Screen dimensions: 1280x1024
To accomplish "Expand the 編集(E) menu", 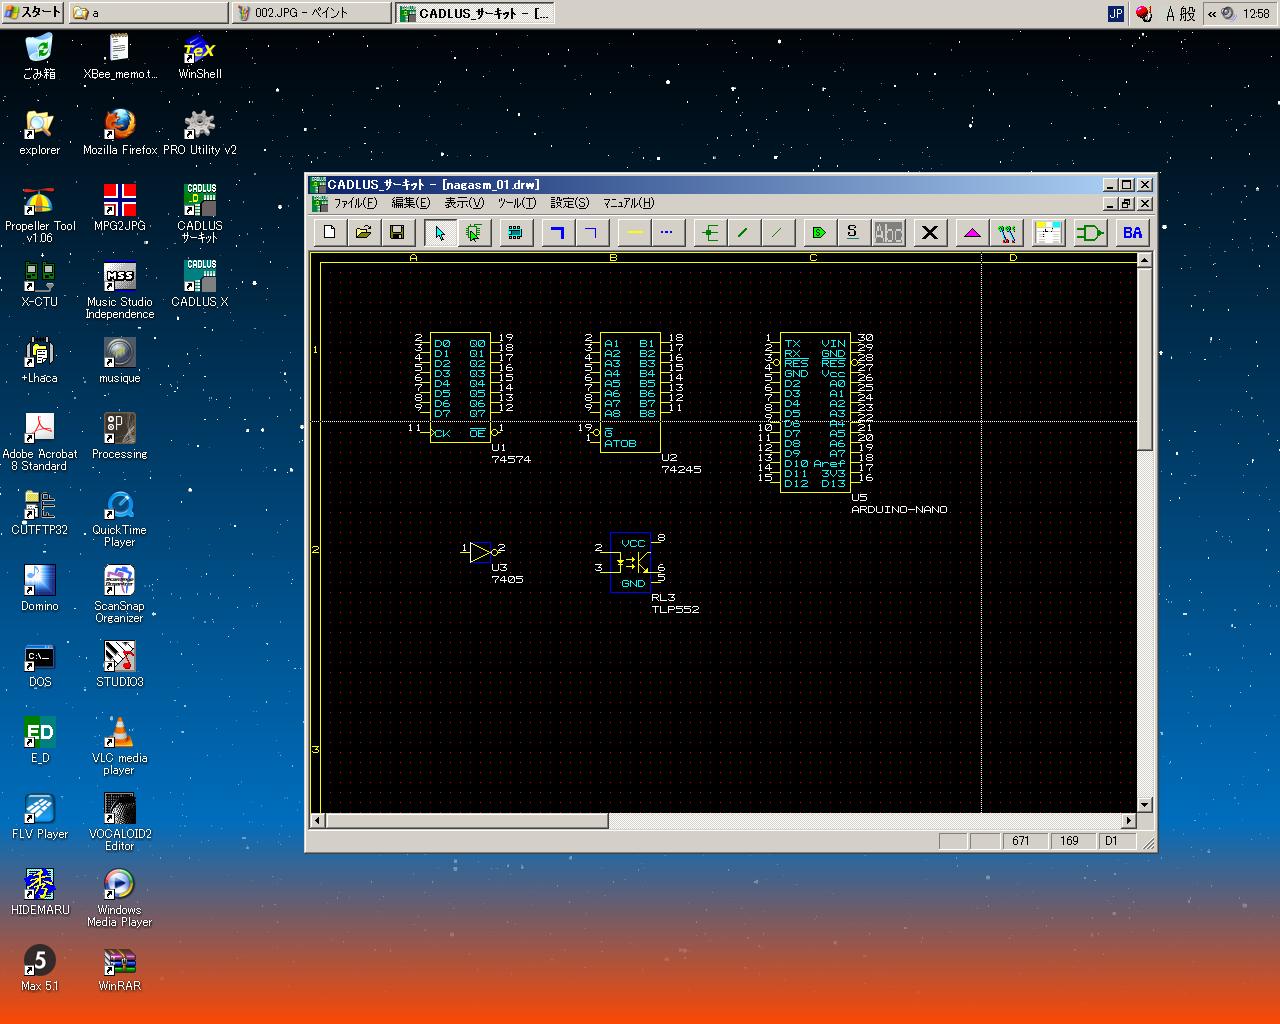I will coord(410,203).
